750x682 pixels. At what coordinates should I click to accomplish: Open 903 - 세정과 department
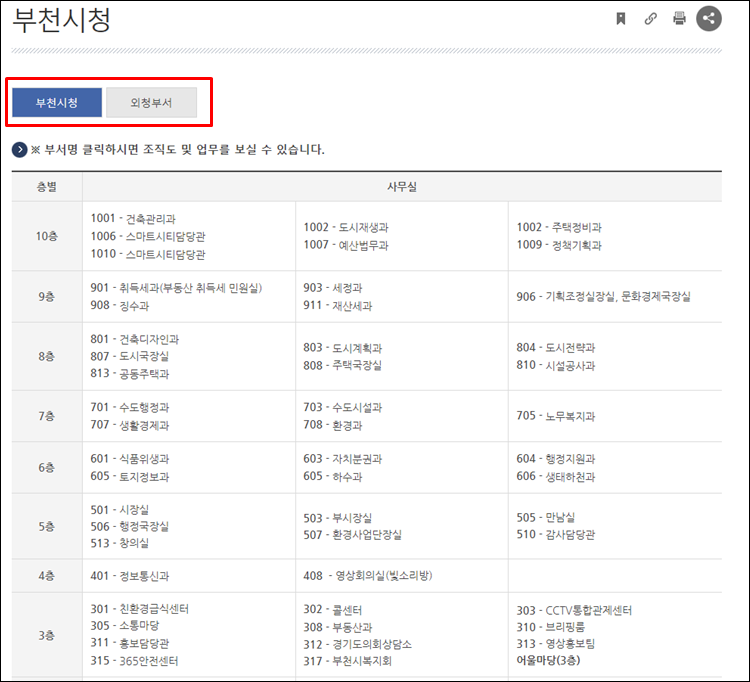click(x=332, y=288)
